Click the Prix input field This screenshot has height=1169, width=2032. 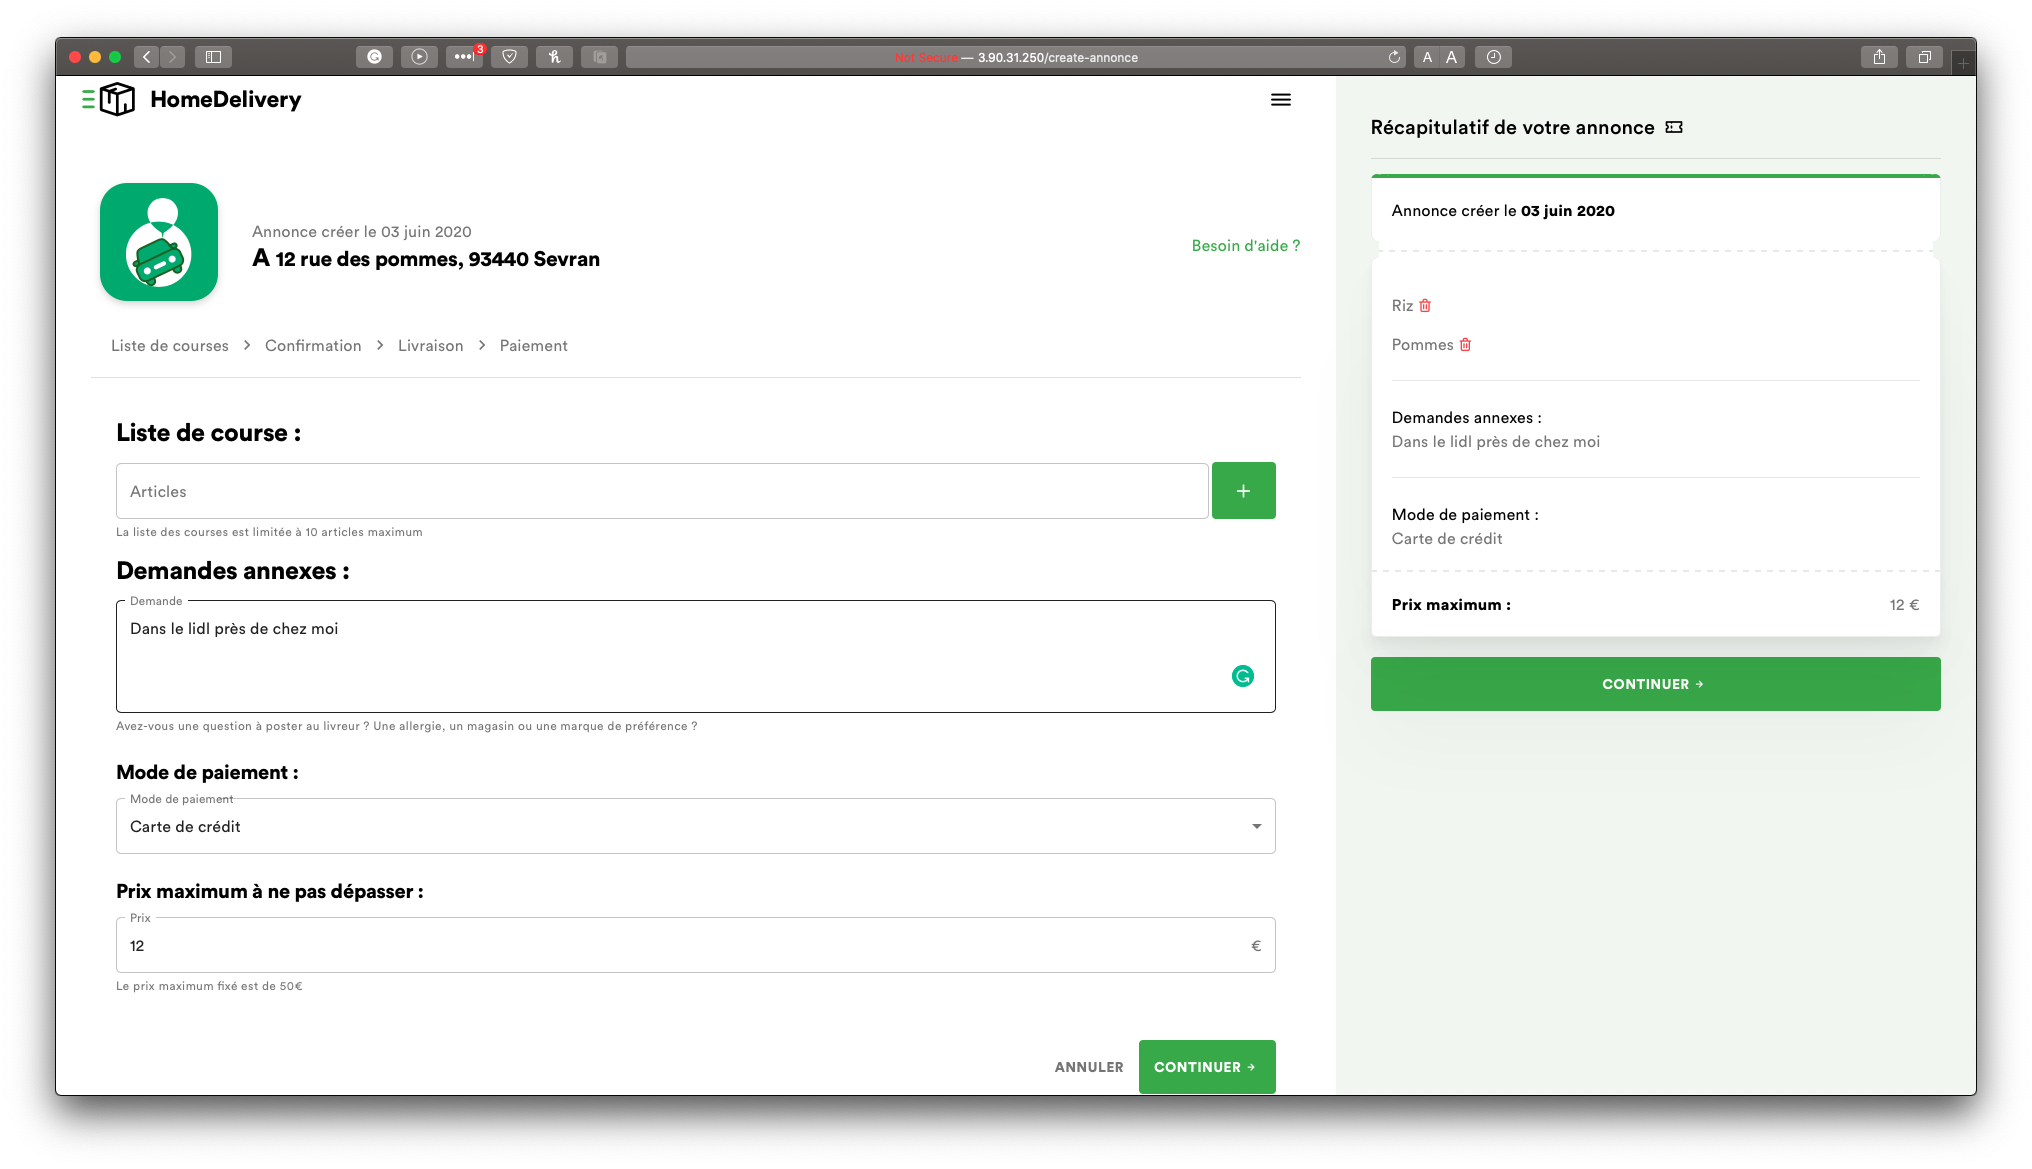click(x=680, y=946)
